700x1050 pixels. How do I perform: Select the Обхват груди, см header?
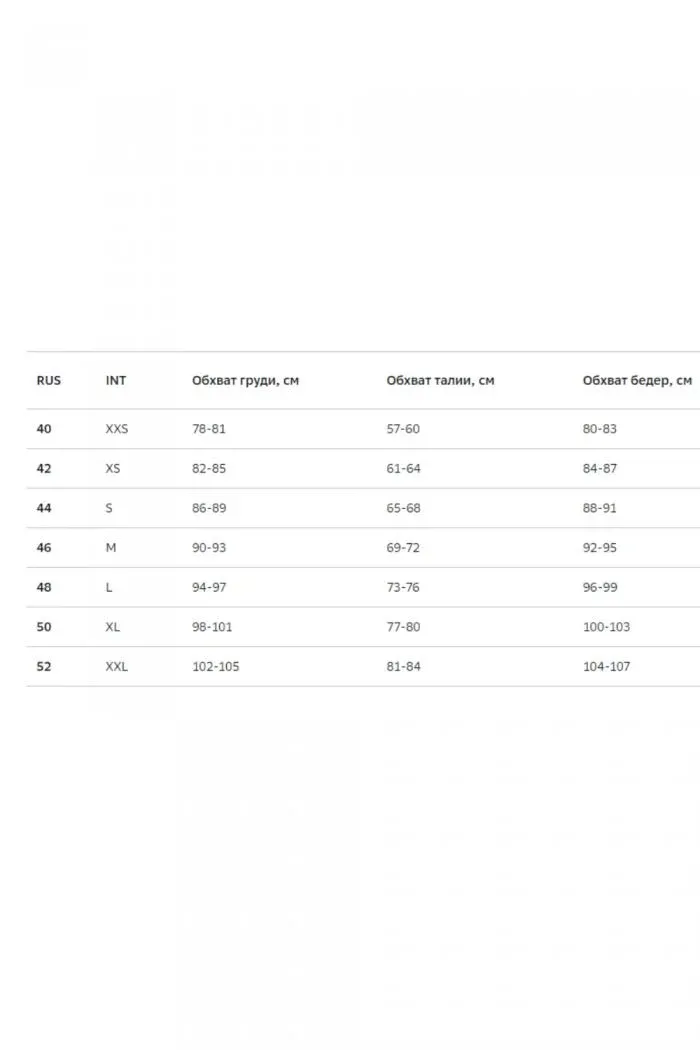(245, 380)
